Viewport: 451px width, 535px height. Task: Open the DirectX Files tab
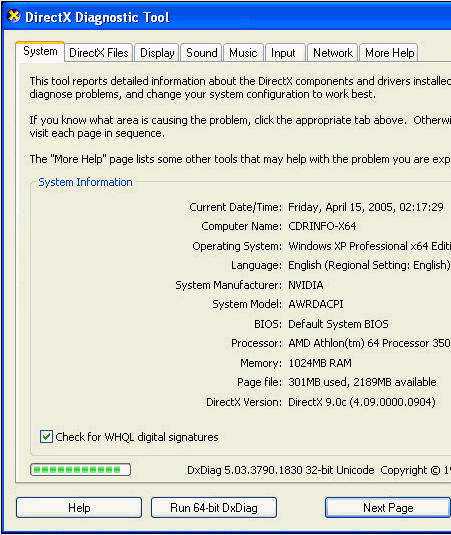point(99,53)
